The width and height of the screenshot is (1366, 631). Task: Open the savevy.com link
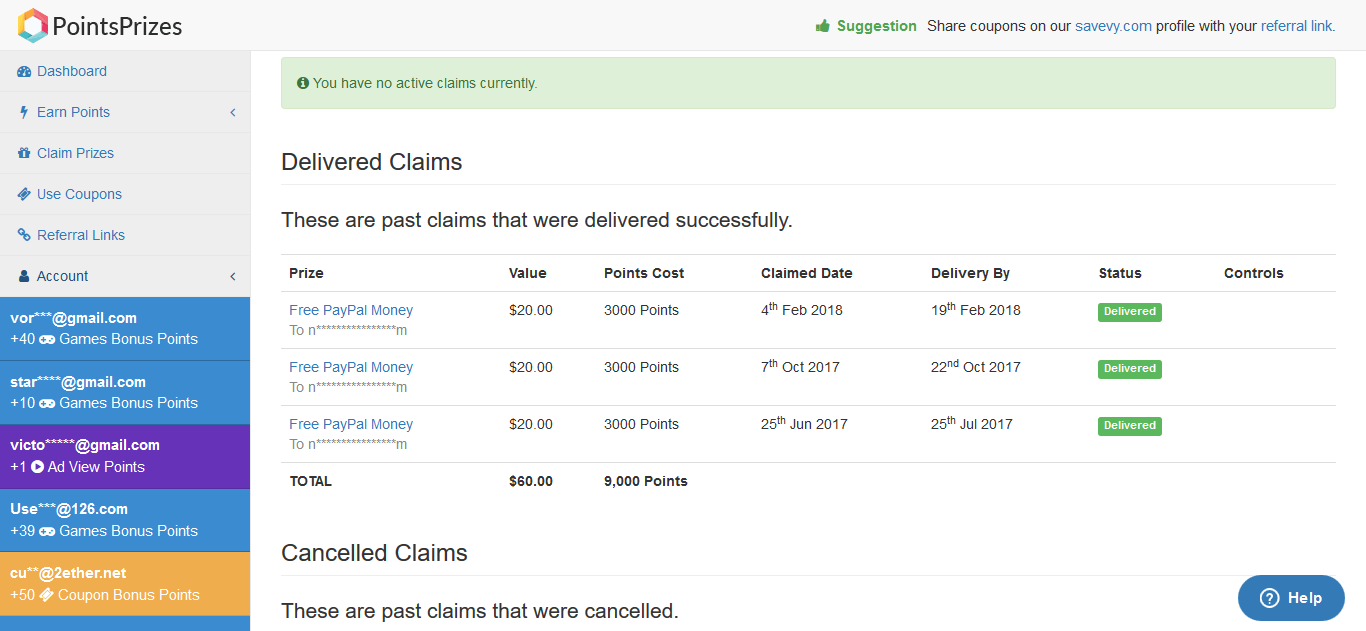click(x=1113, y=26)
